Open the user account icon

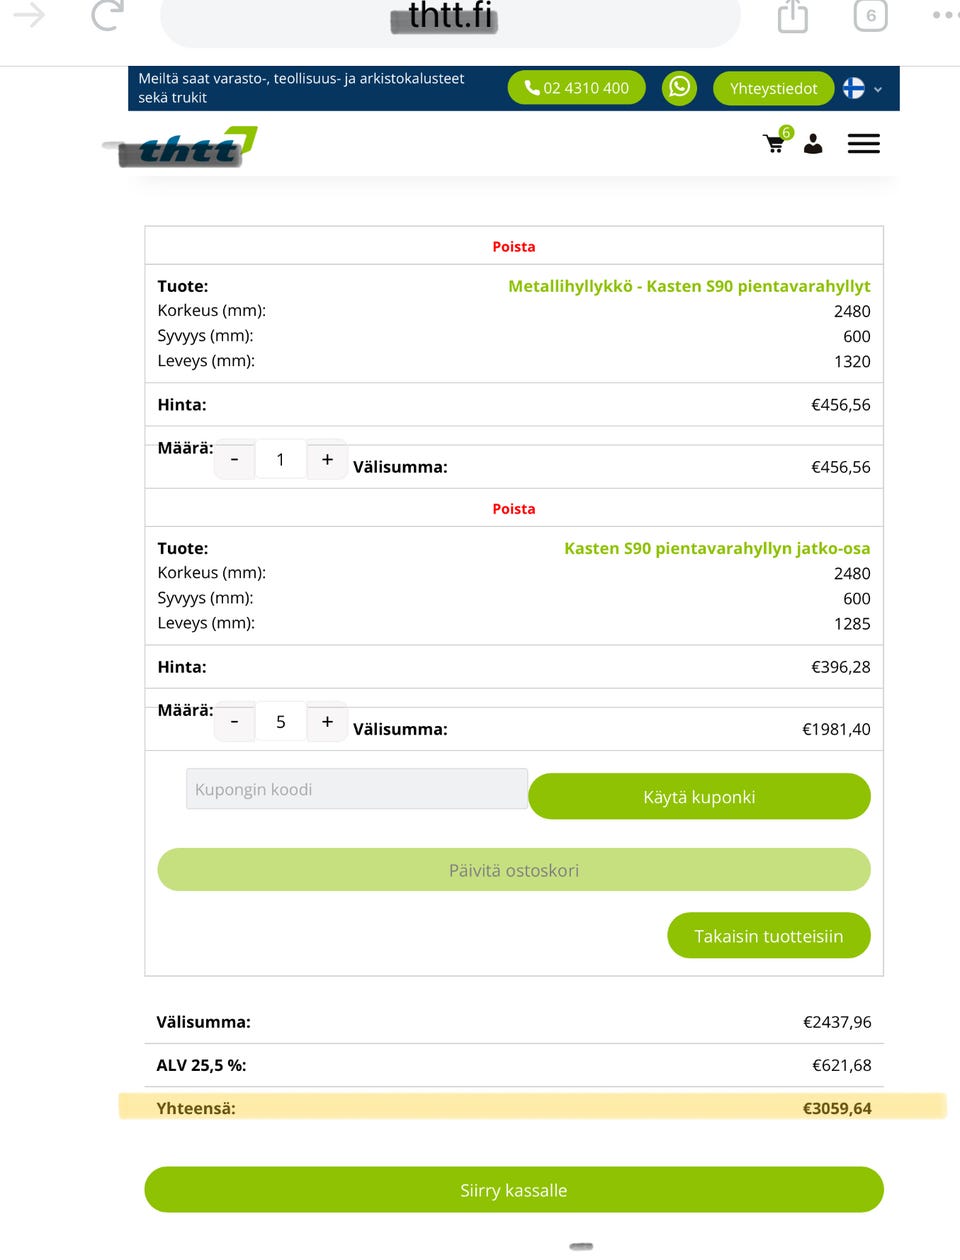[813, 144]
